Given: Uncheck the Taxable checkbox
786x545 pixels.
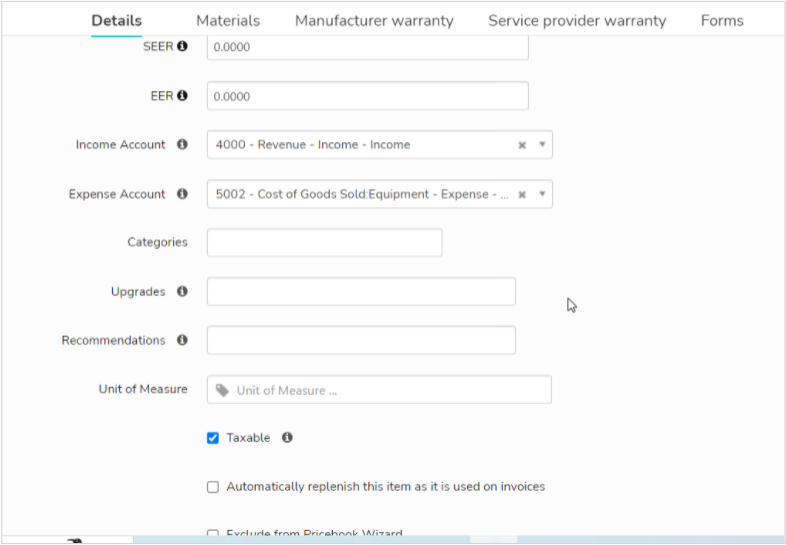Looking at the screenshot, I should point(213,438).
